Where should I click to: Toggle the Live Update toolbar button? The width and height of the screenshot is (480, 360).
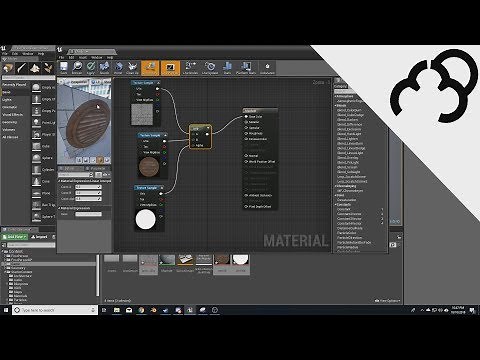click(x=210, y=68)
